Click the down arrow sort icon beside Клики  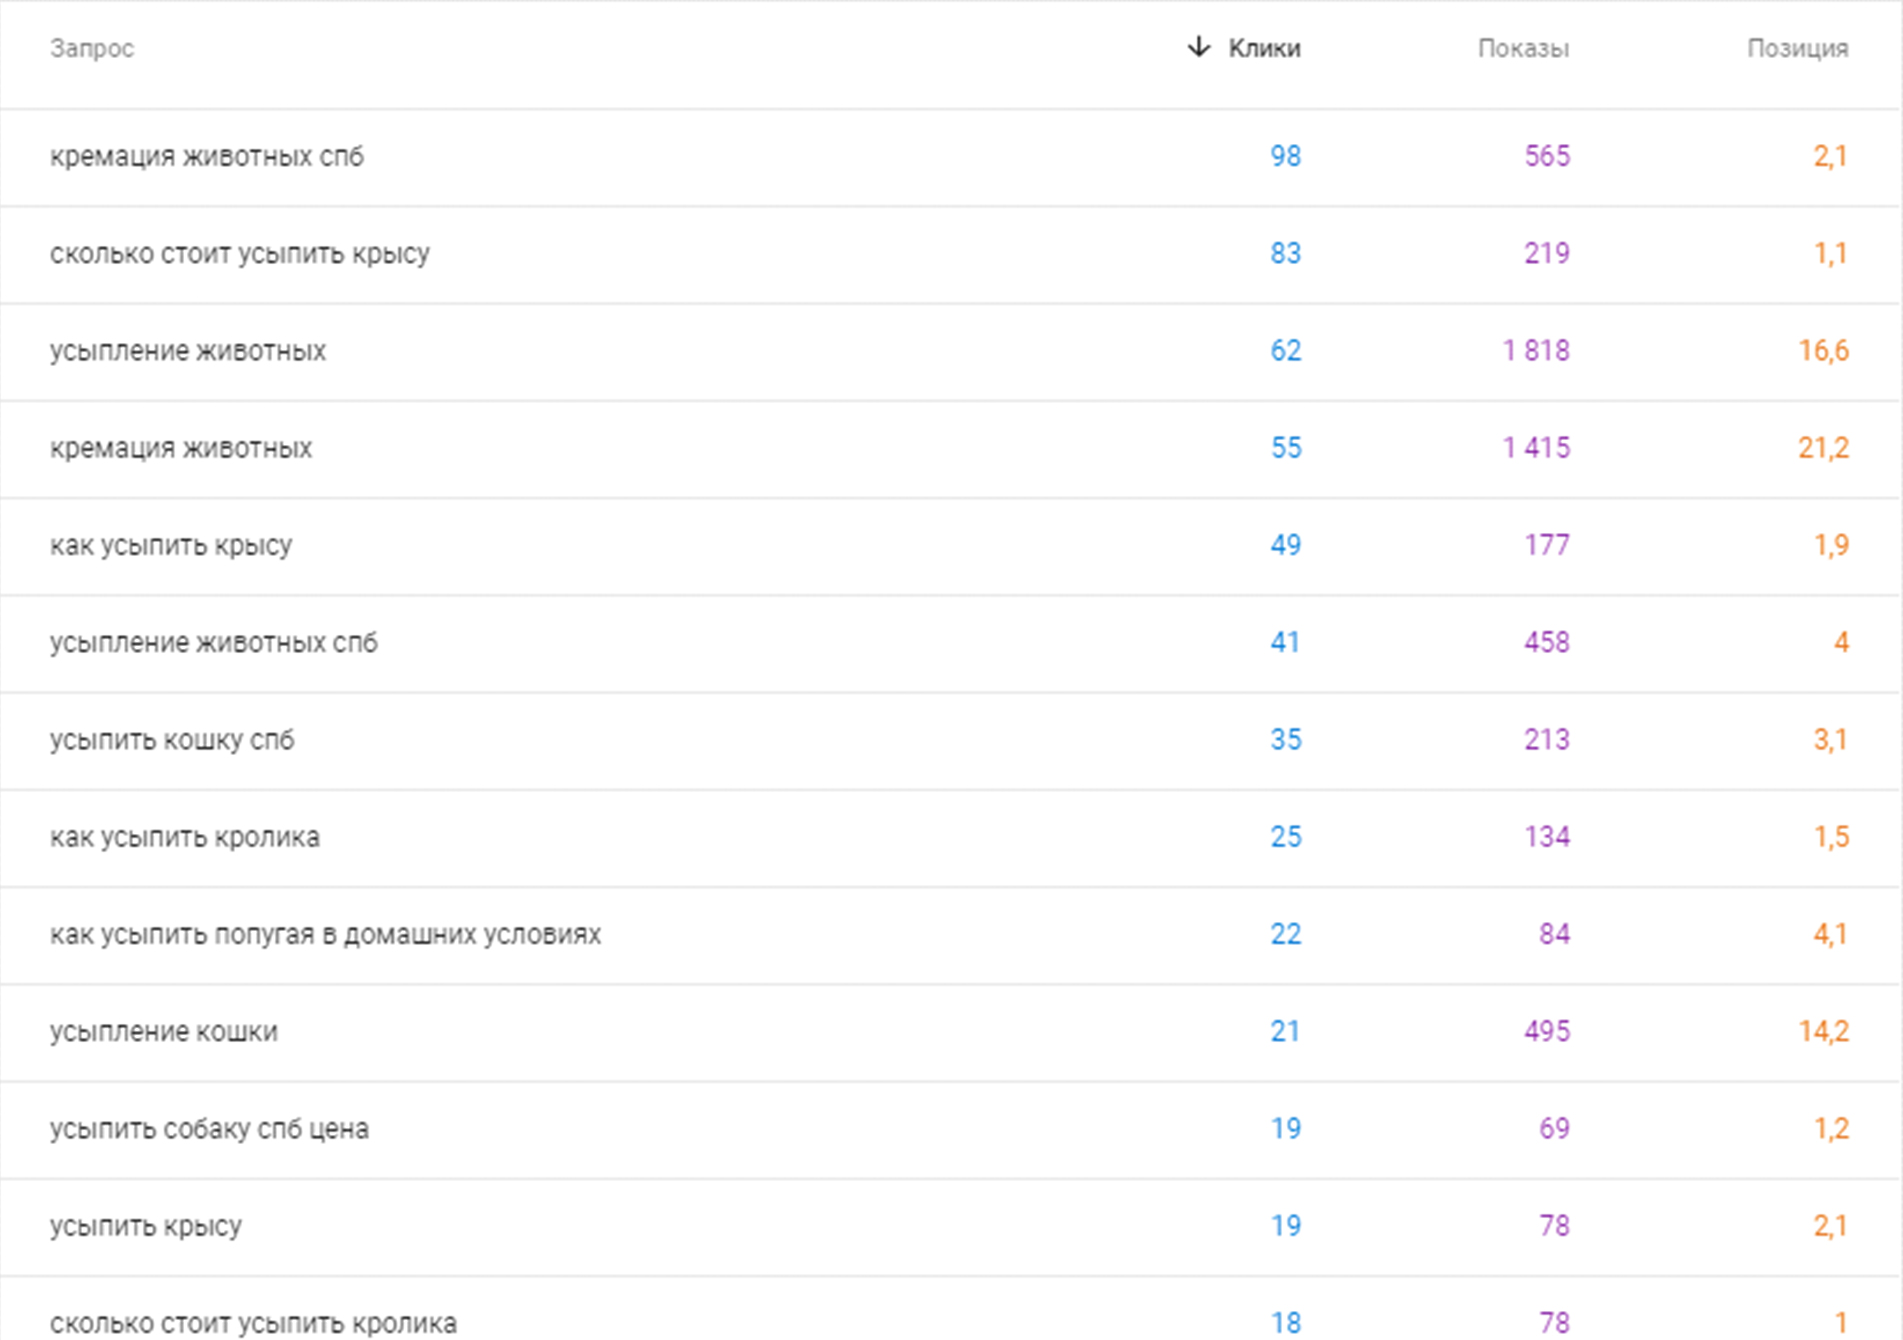pyautogui.click(x=1198, y=47)
